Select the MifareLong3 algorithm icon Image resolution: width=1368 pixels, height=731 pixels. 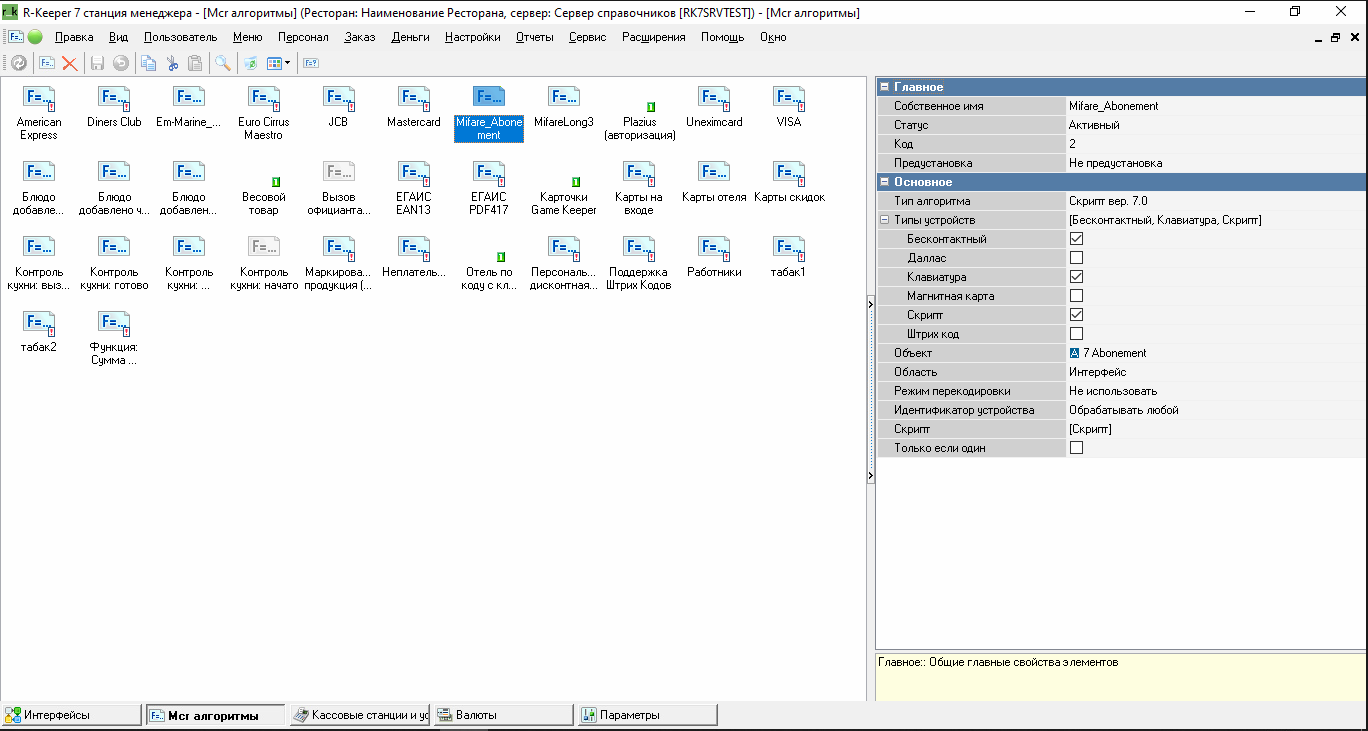564,98
